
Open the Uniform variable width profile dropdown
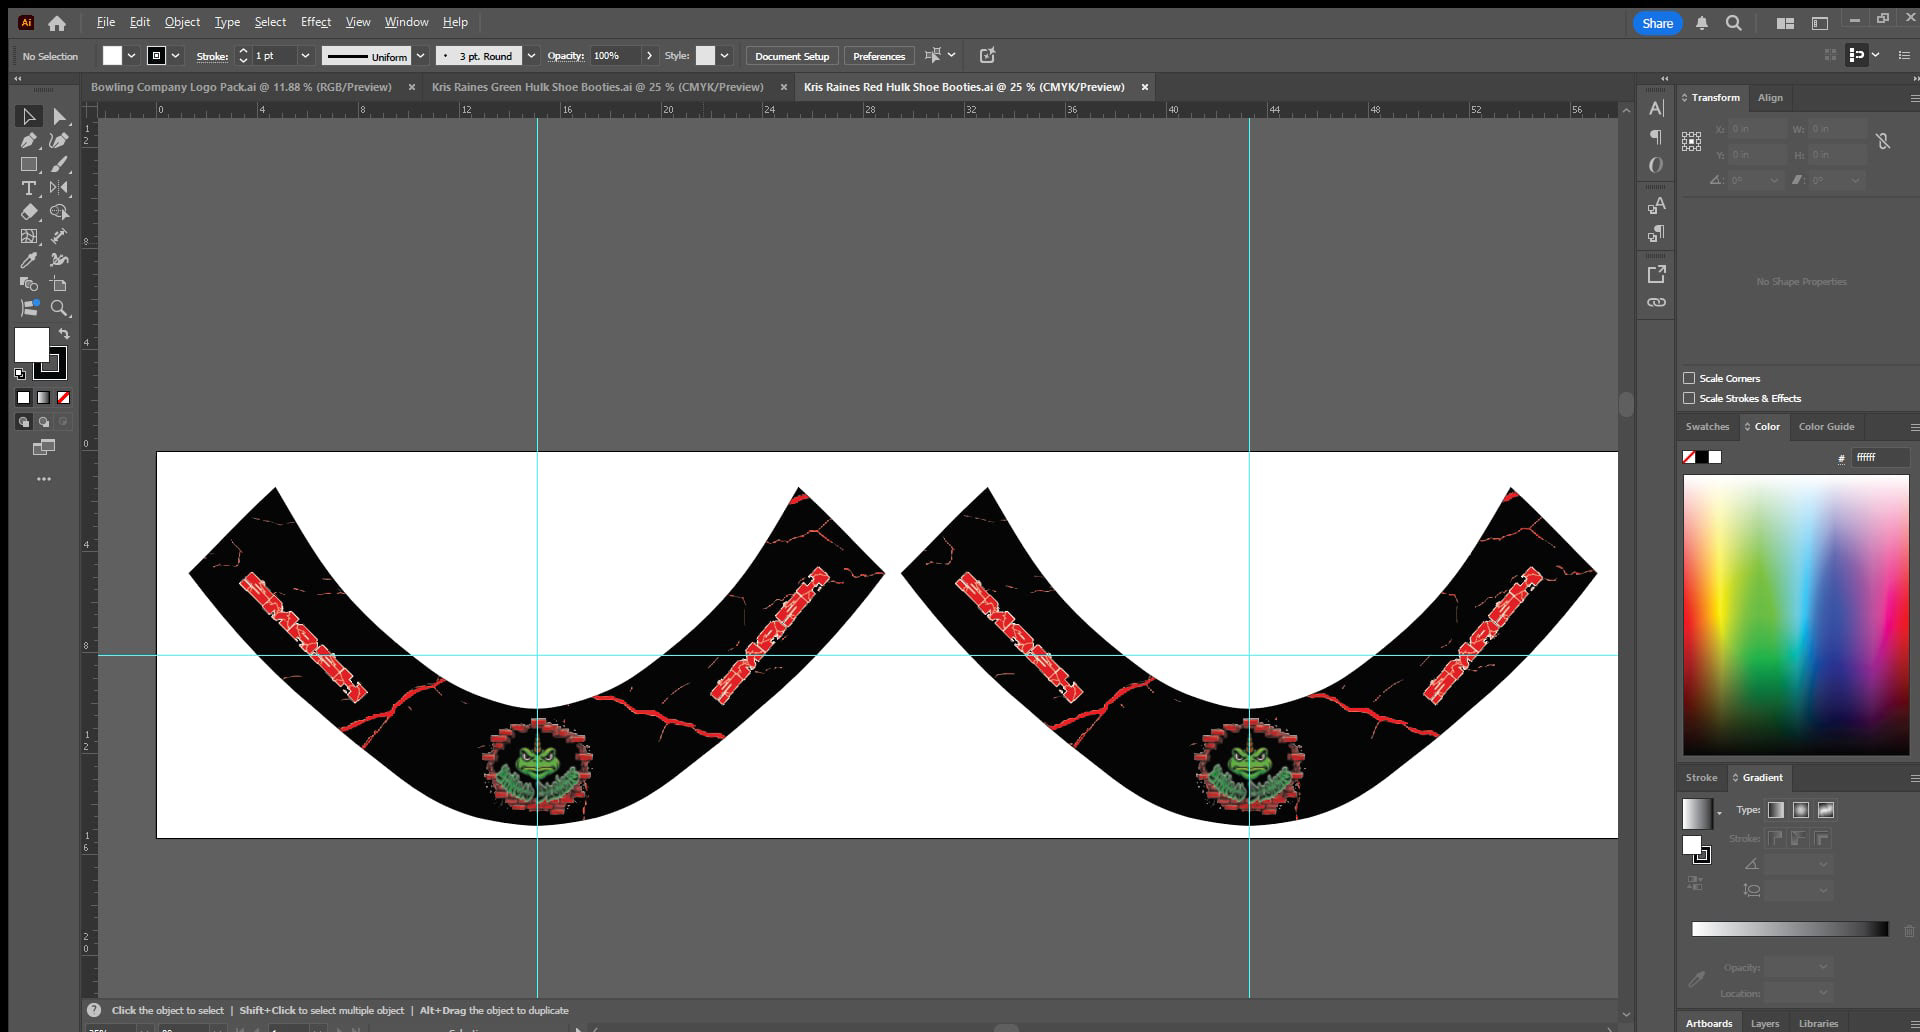tap(420, 56)
